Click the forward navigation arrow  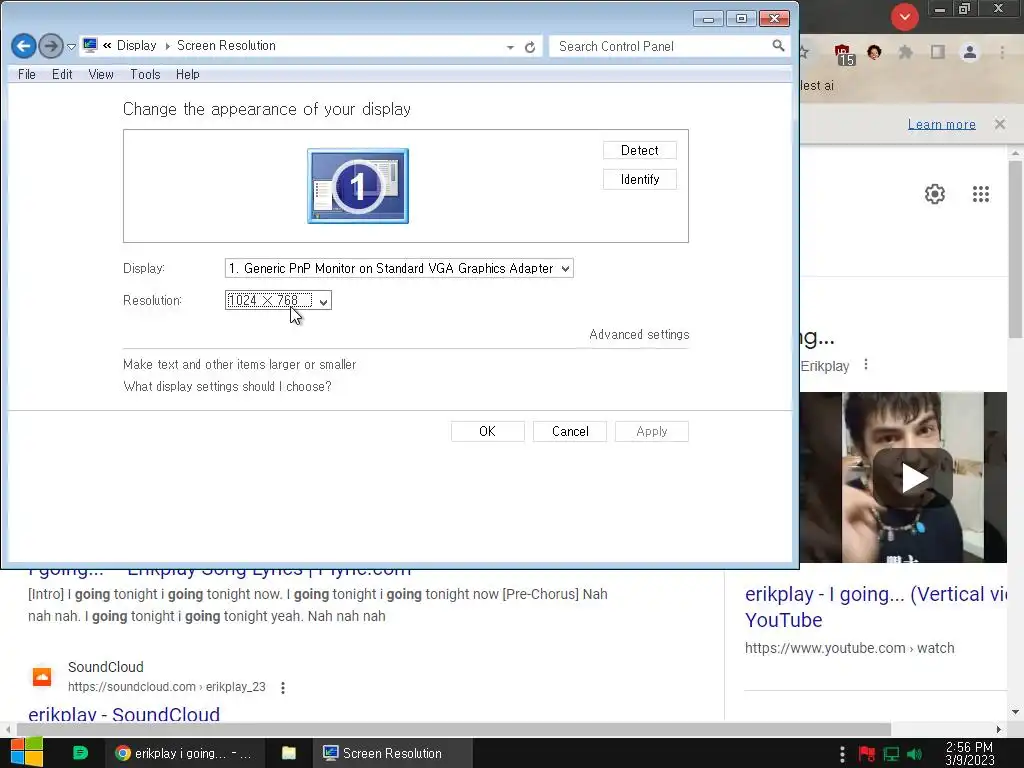51,46
